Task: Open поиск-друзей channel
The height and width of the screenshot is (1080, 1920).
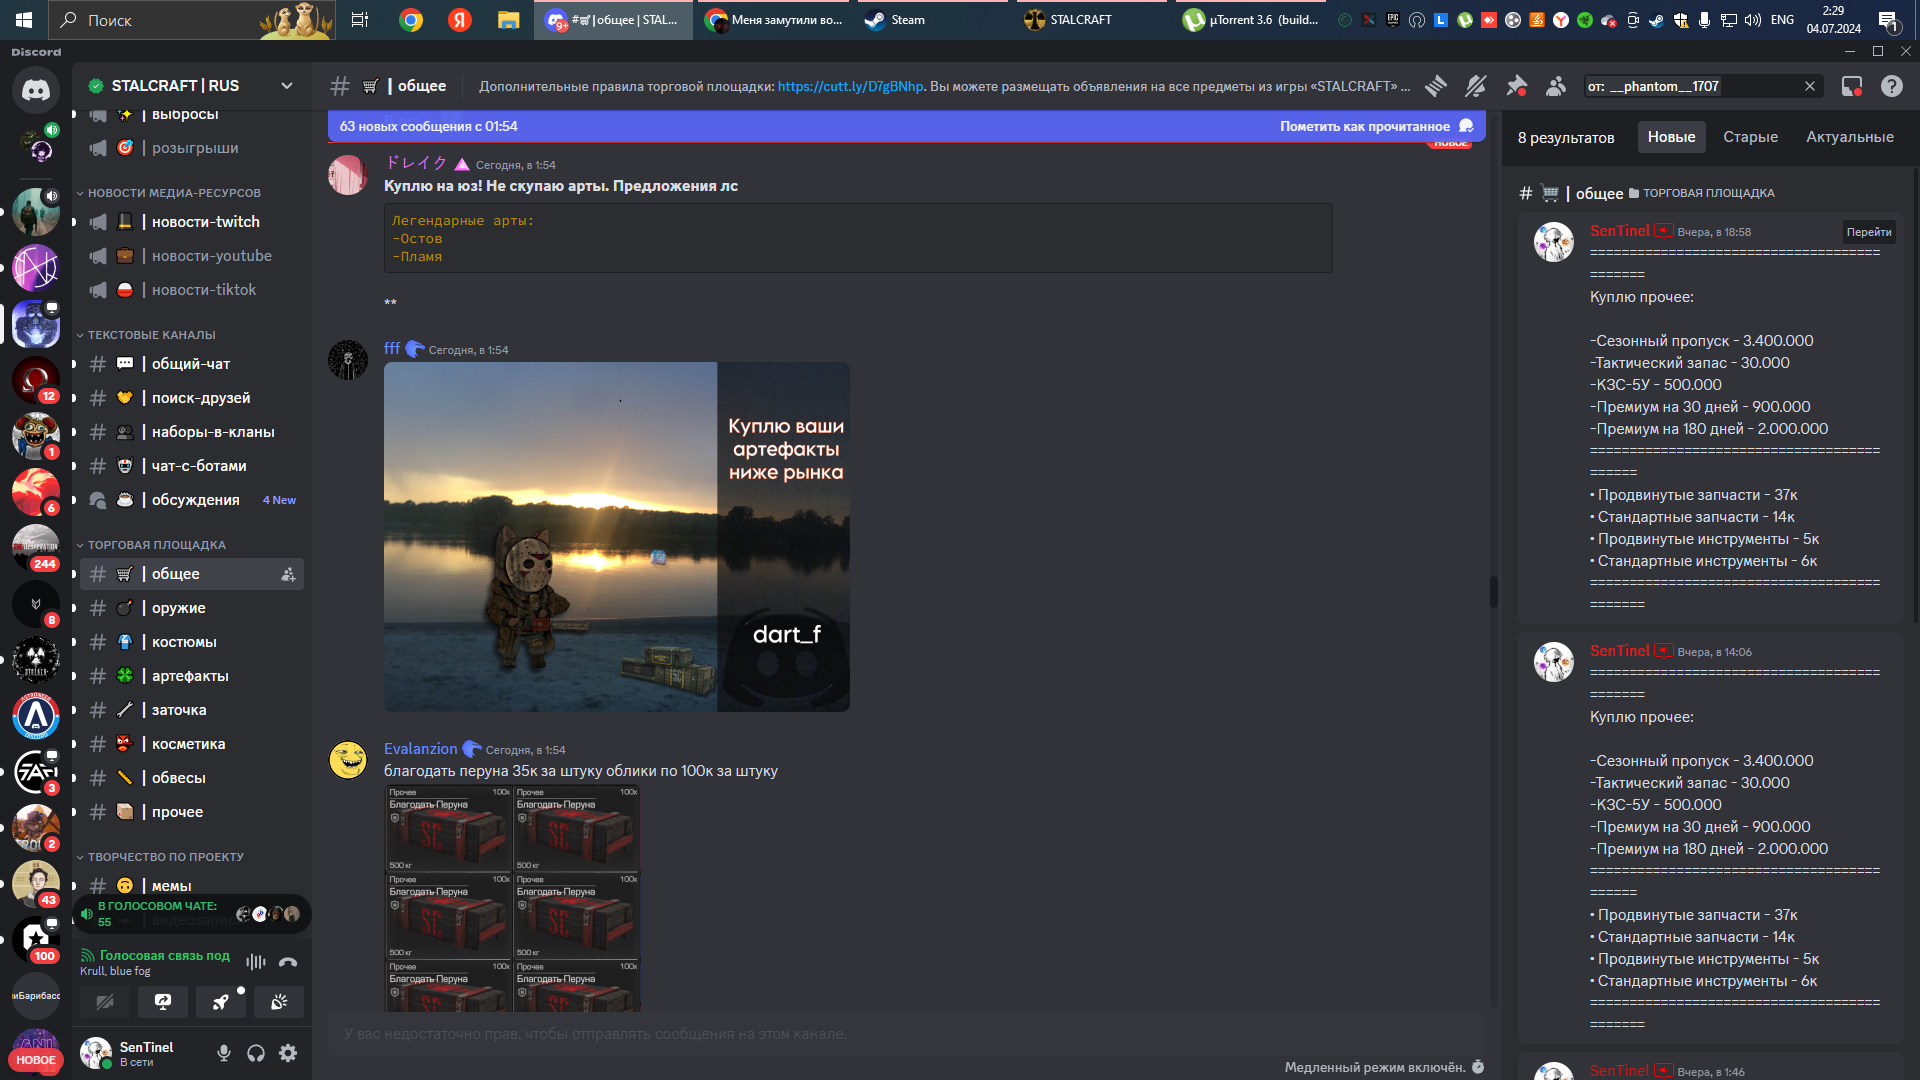Action: point(192,398)
